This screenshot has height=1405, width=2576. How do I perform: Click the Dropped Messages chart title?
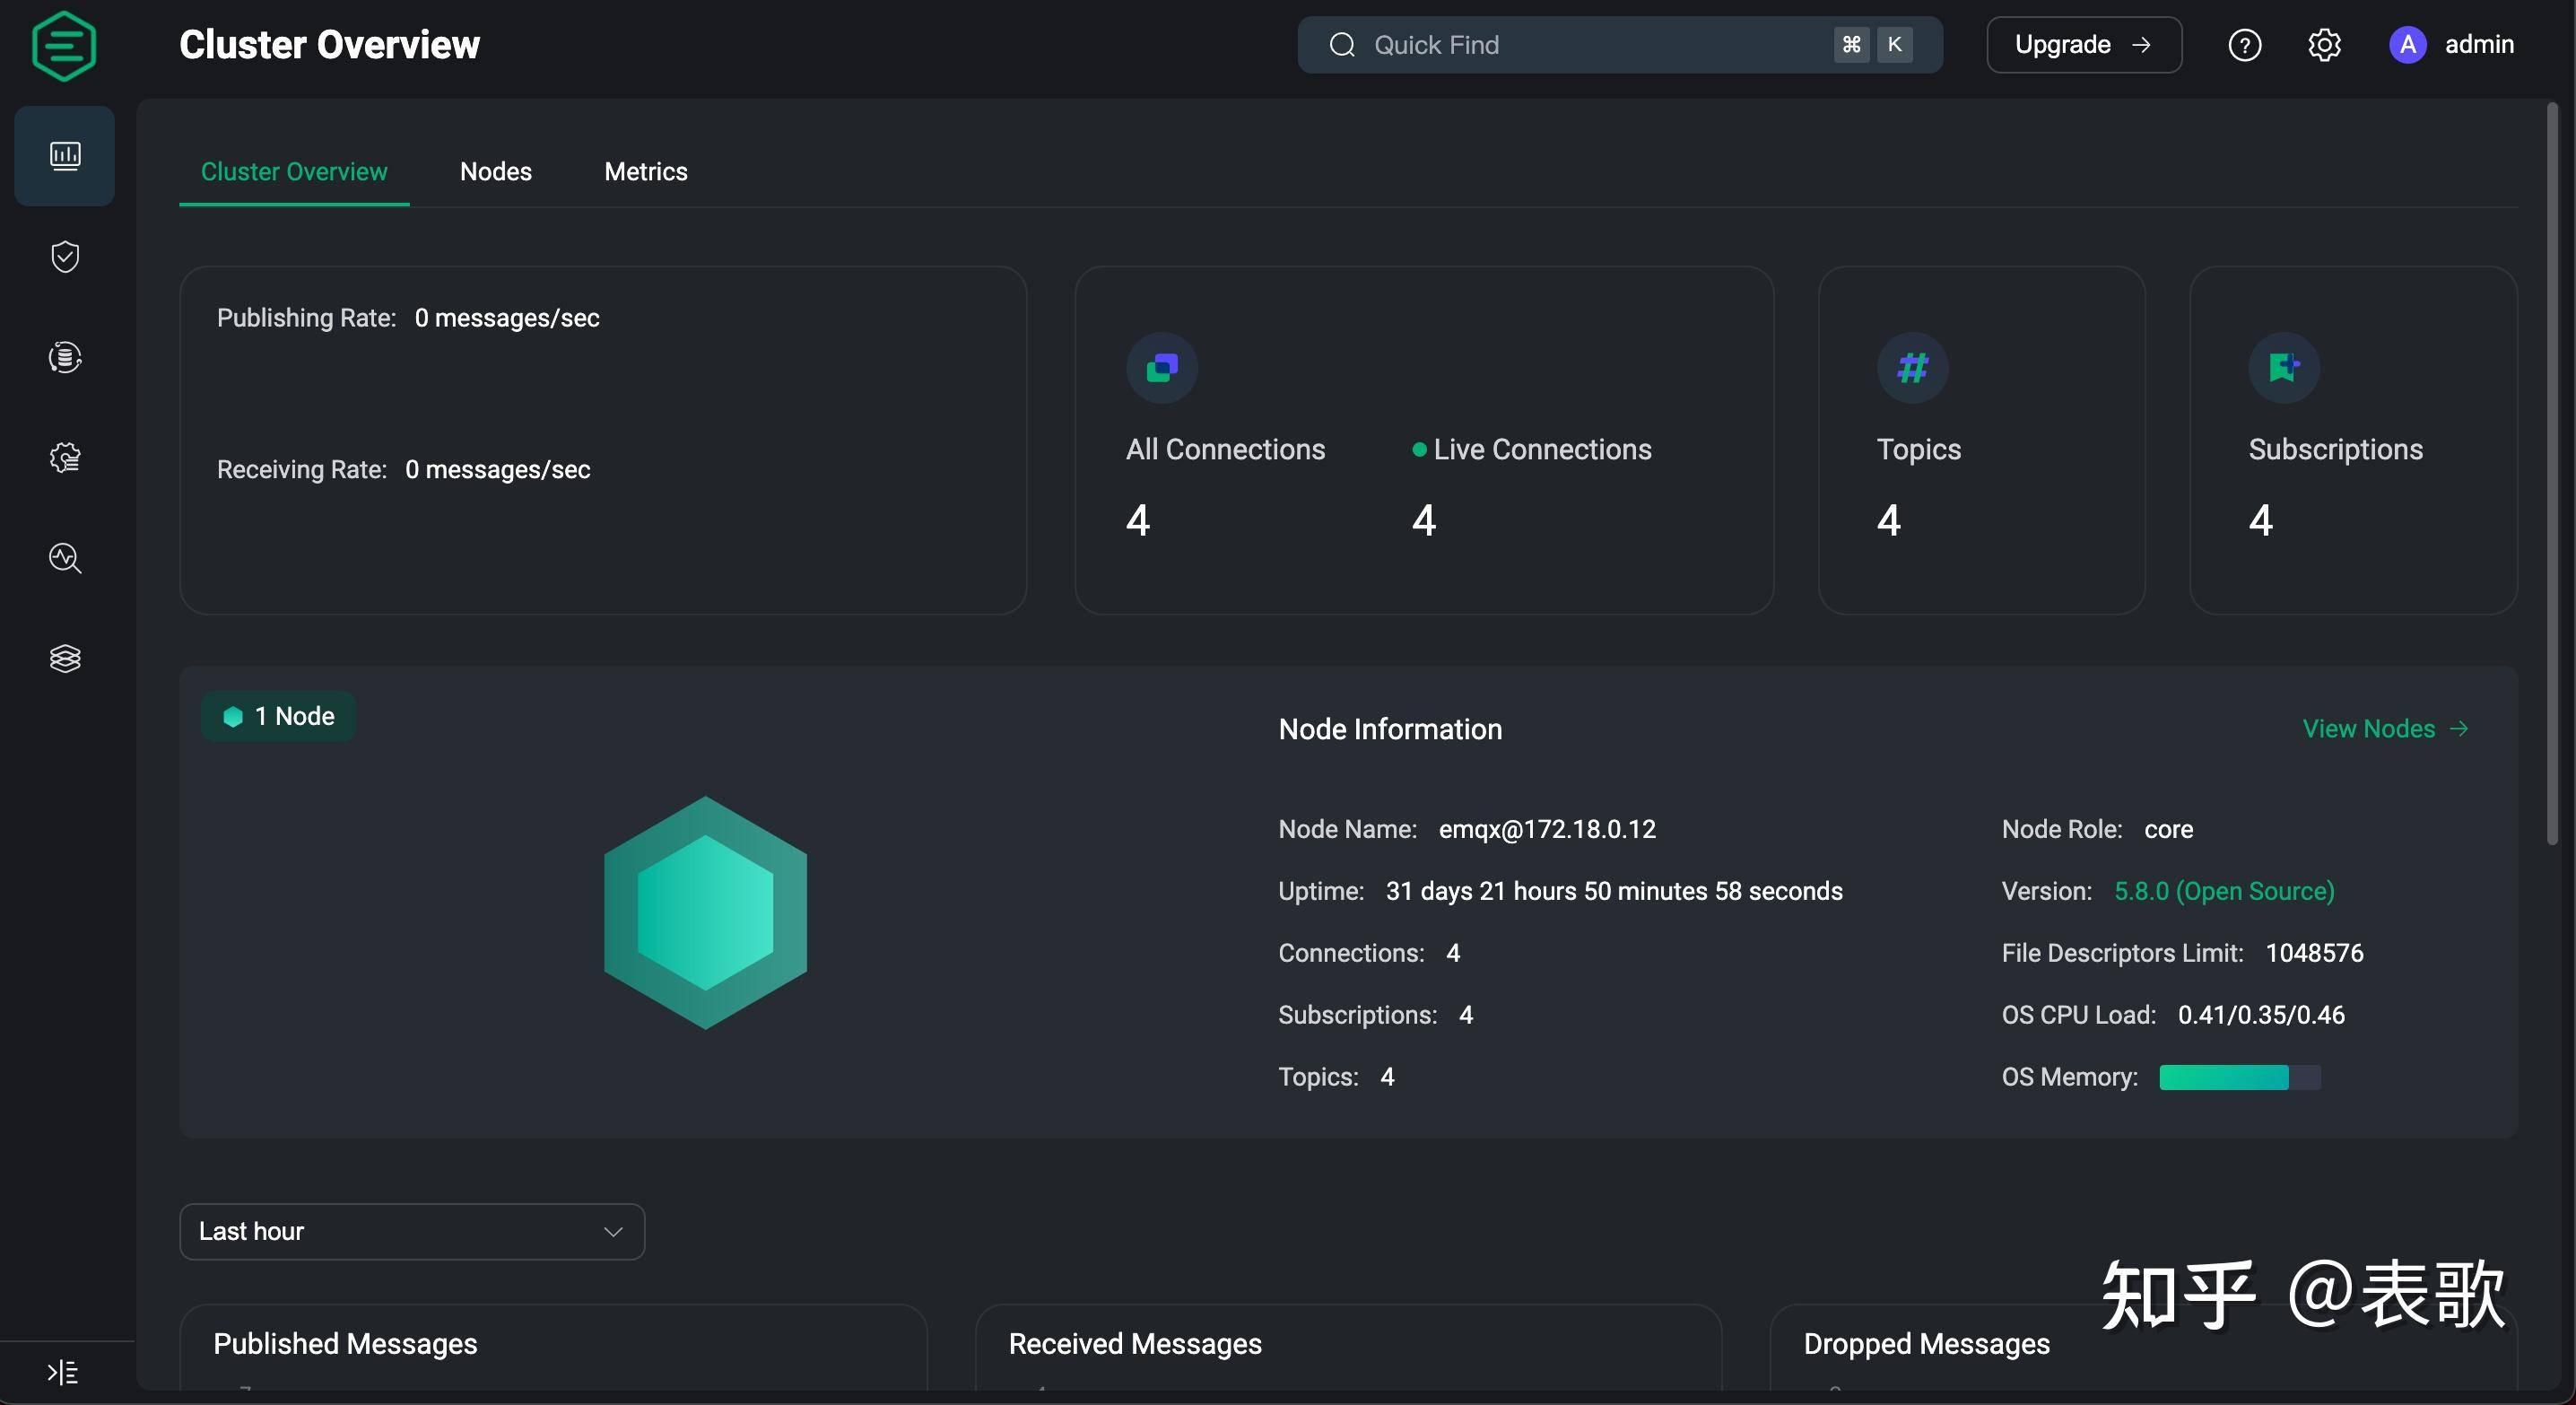click(x=1926, y=1344)
